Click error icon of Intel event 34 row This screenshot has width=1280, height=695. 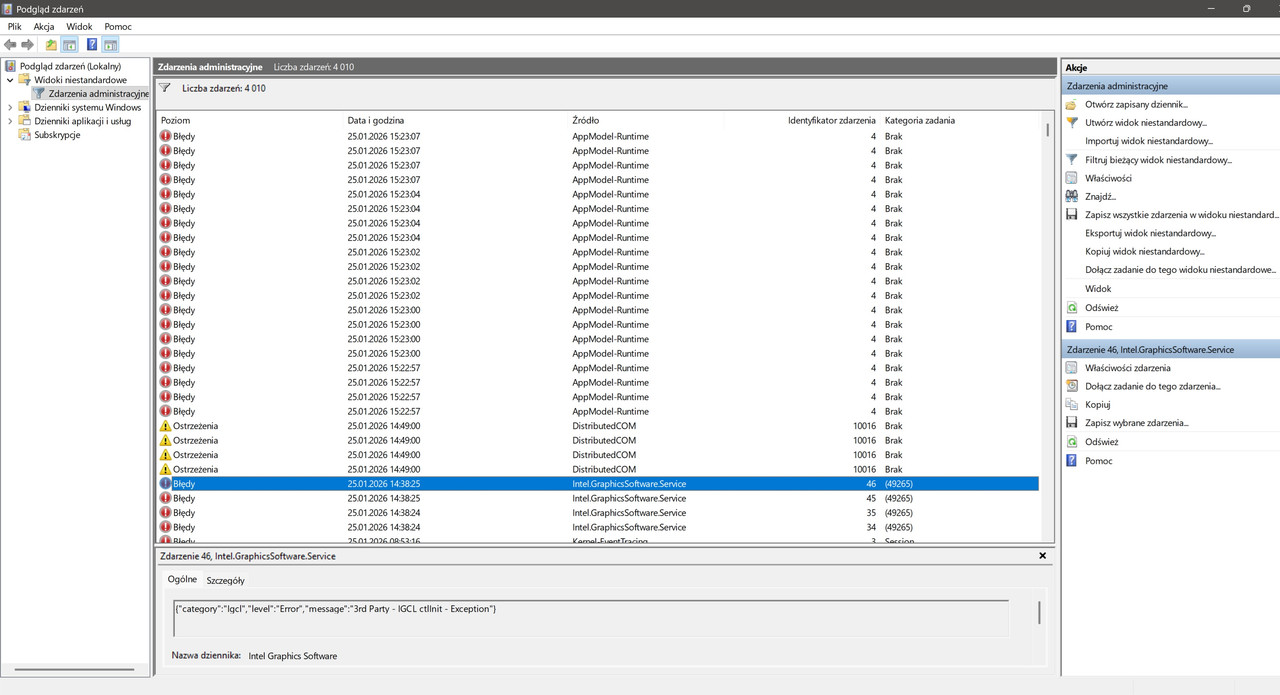165,527
